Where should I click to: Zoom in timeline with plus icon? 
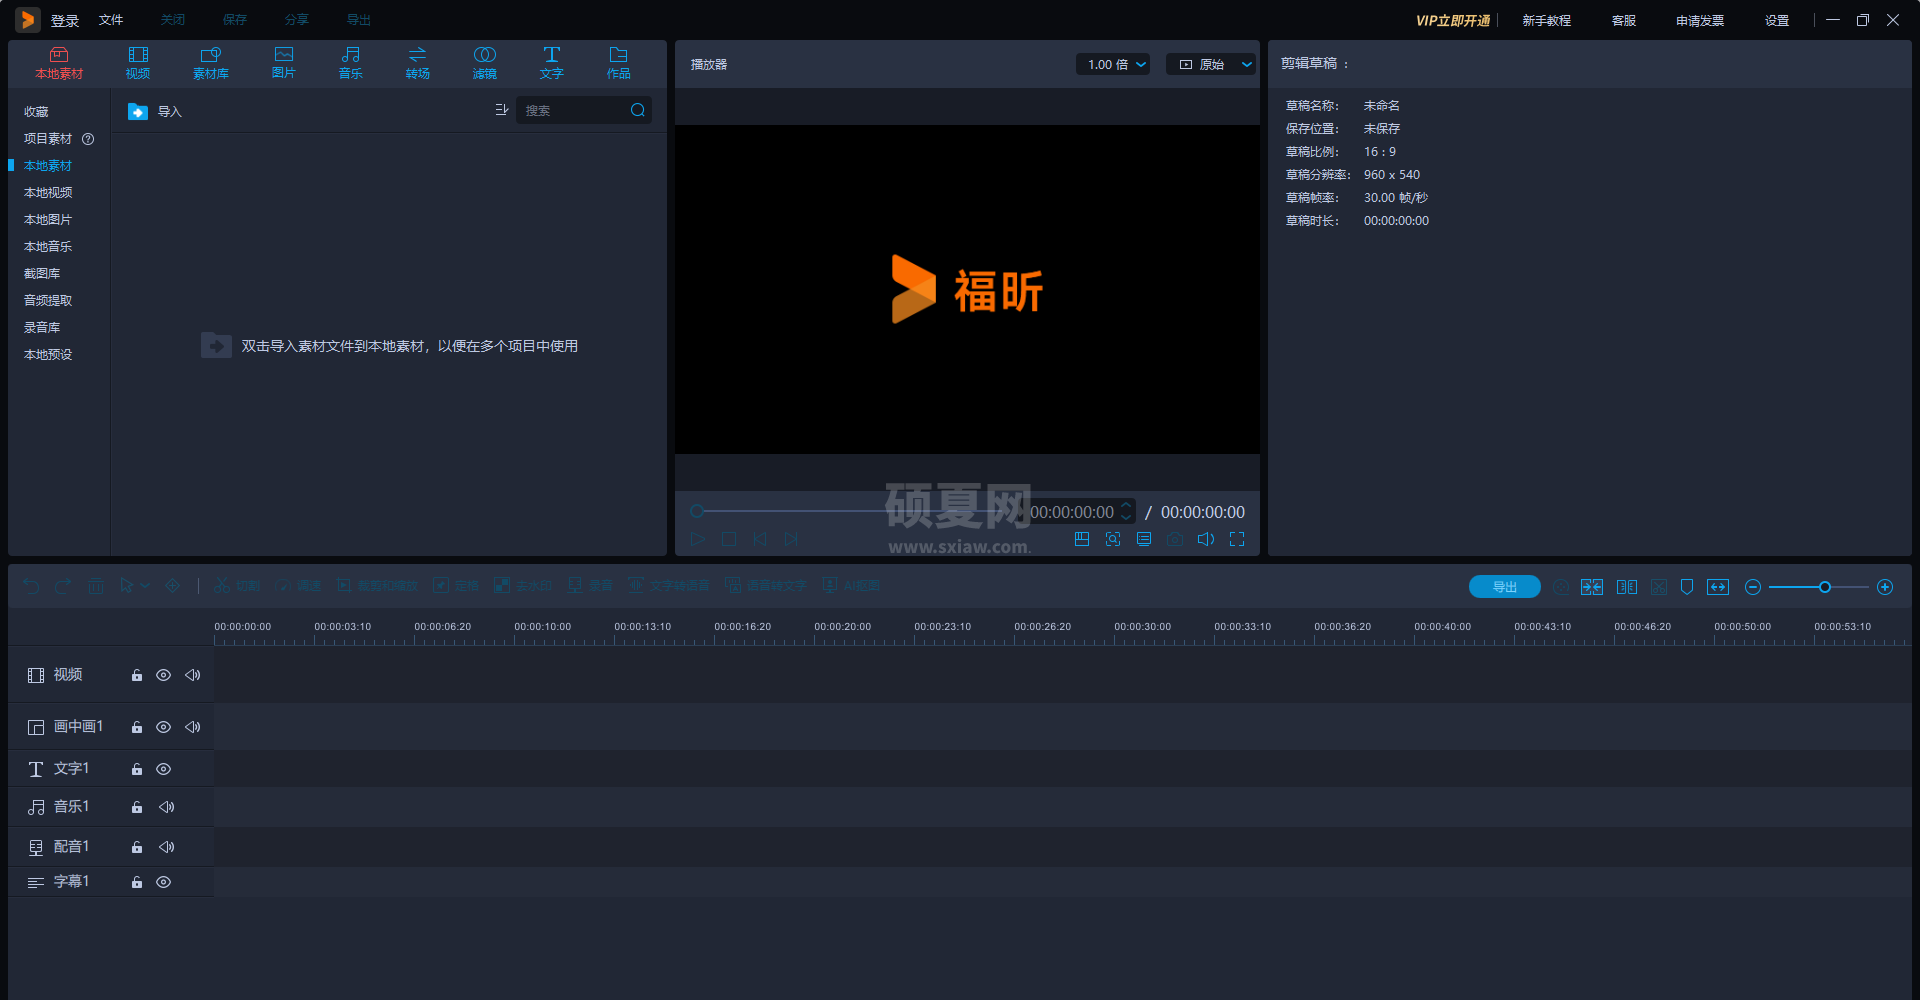point(1885,587)
